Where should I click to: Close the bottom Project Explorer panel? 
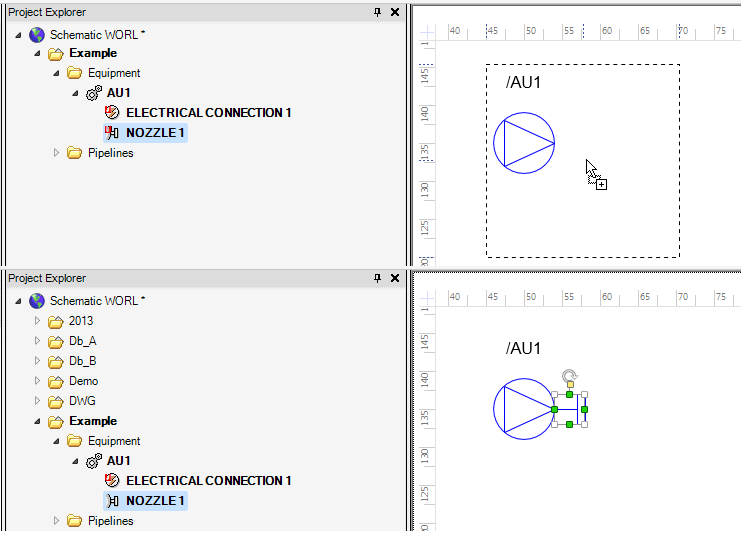395,278
